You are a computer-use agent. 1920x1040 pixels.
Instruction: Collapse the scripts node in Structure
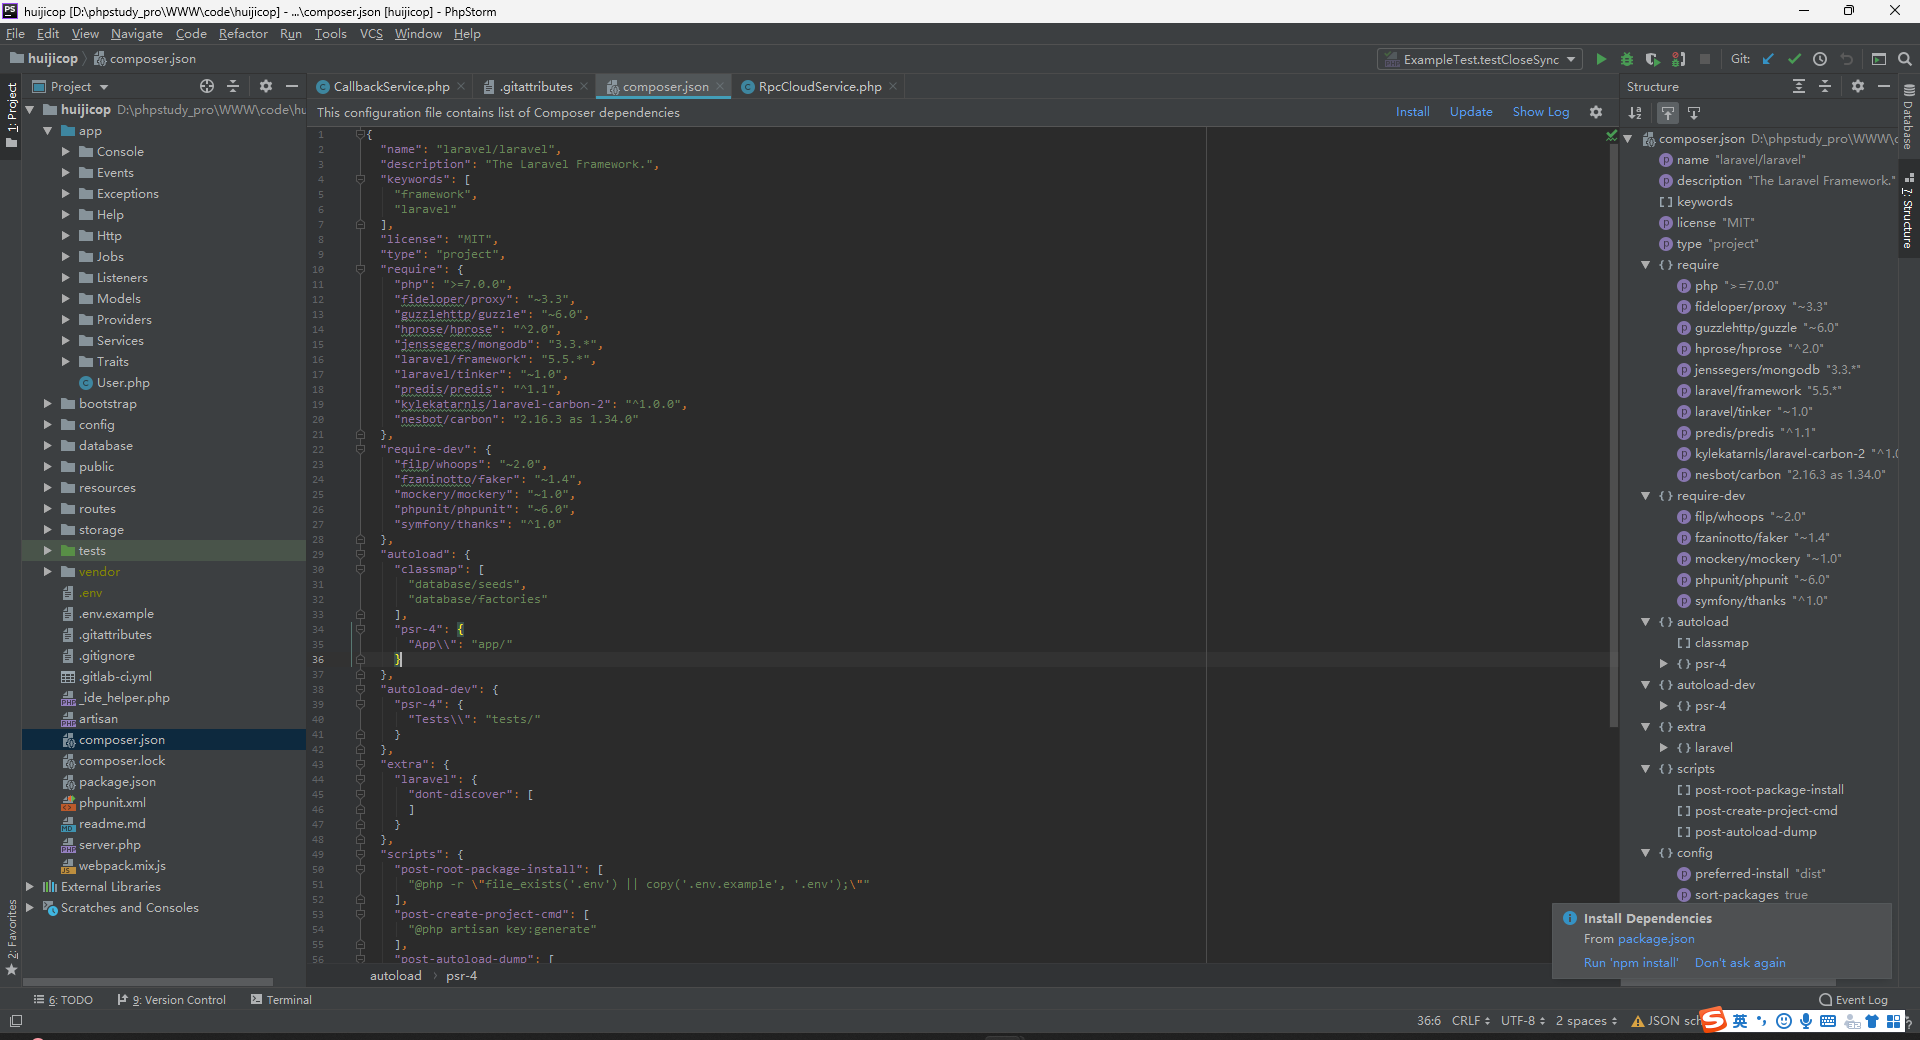coord(1646,769)
